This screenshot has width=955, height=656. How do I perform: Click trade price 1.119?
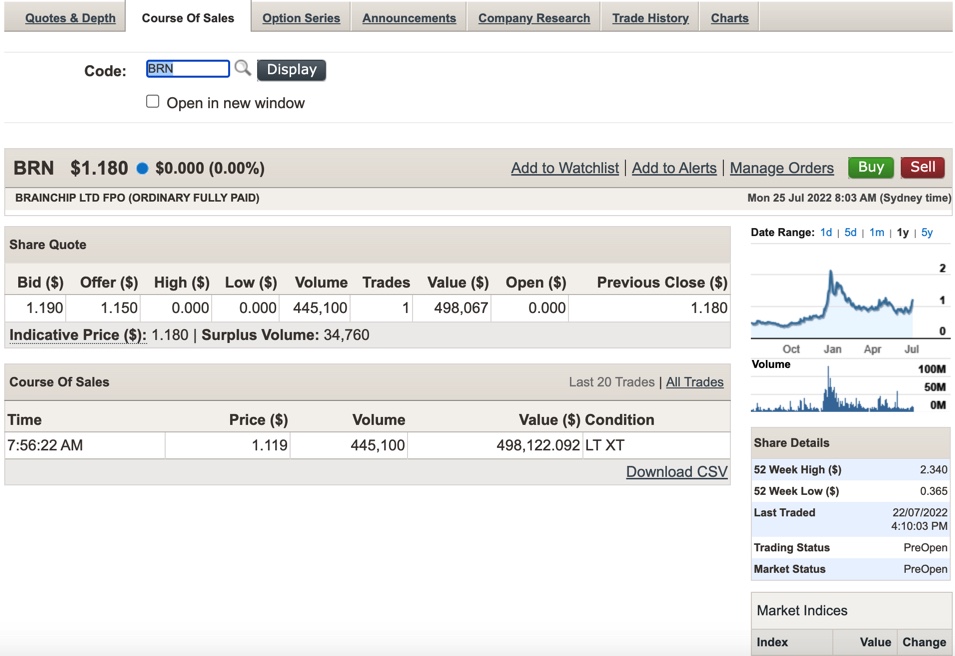269,445
